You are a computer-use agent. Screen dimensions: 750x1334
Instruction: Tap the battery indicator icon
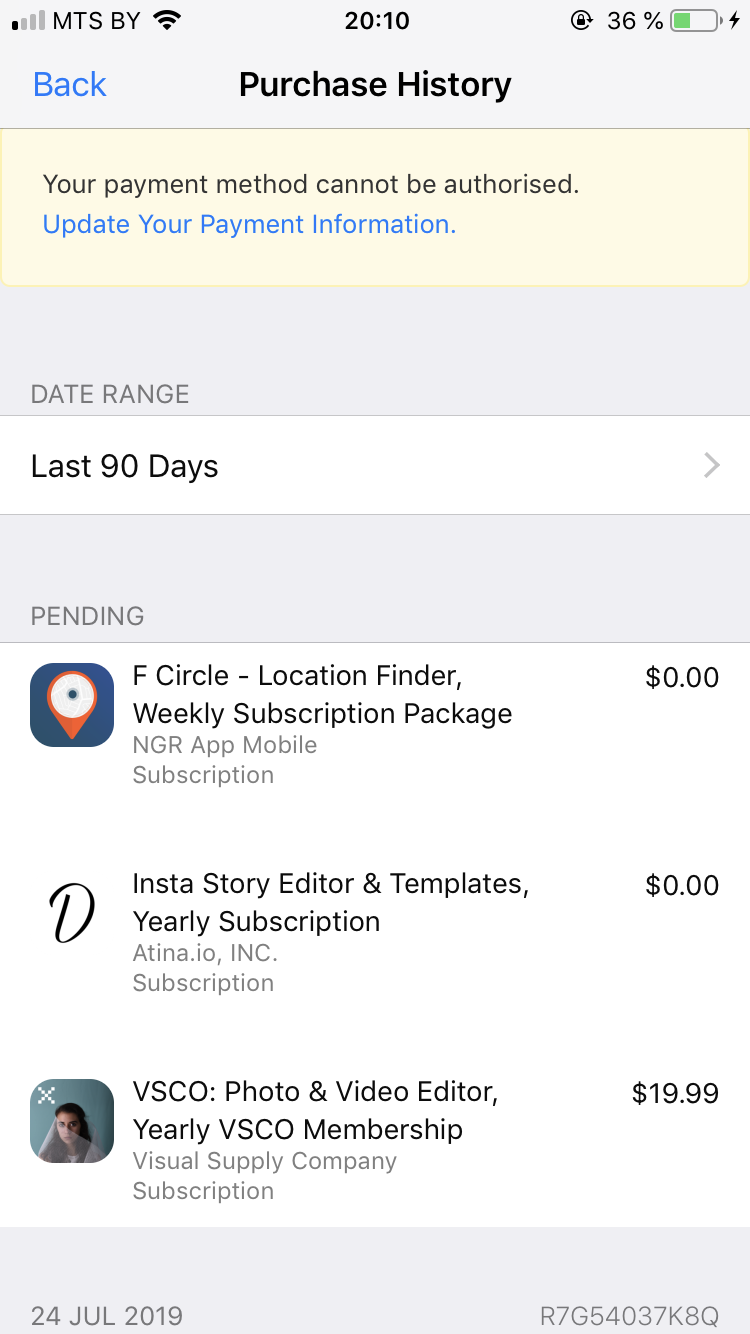point(694,21)
